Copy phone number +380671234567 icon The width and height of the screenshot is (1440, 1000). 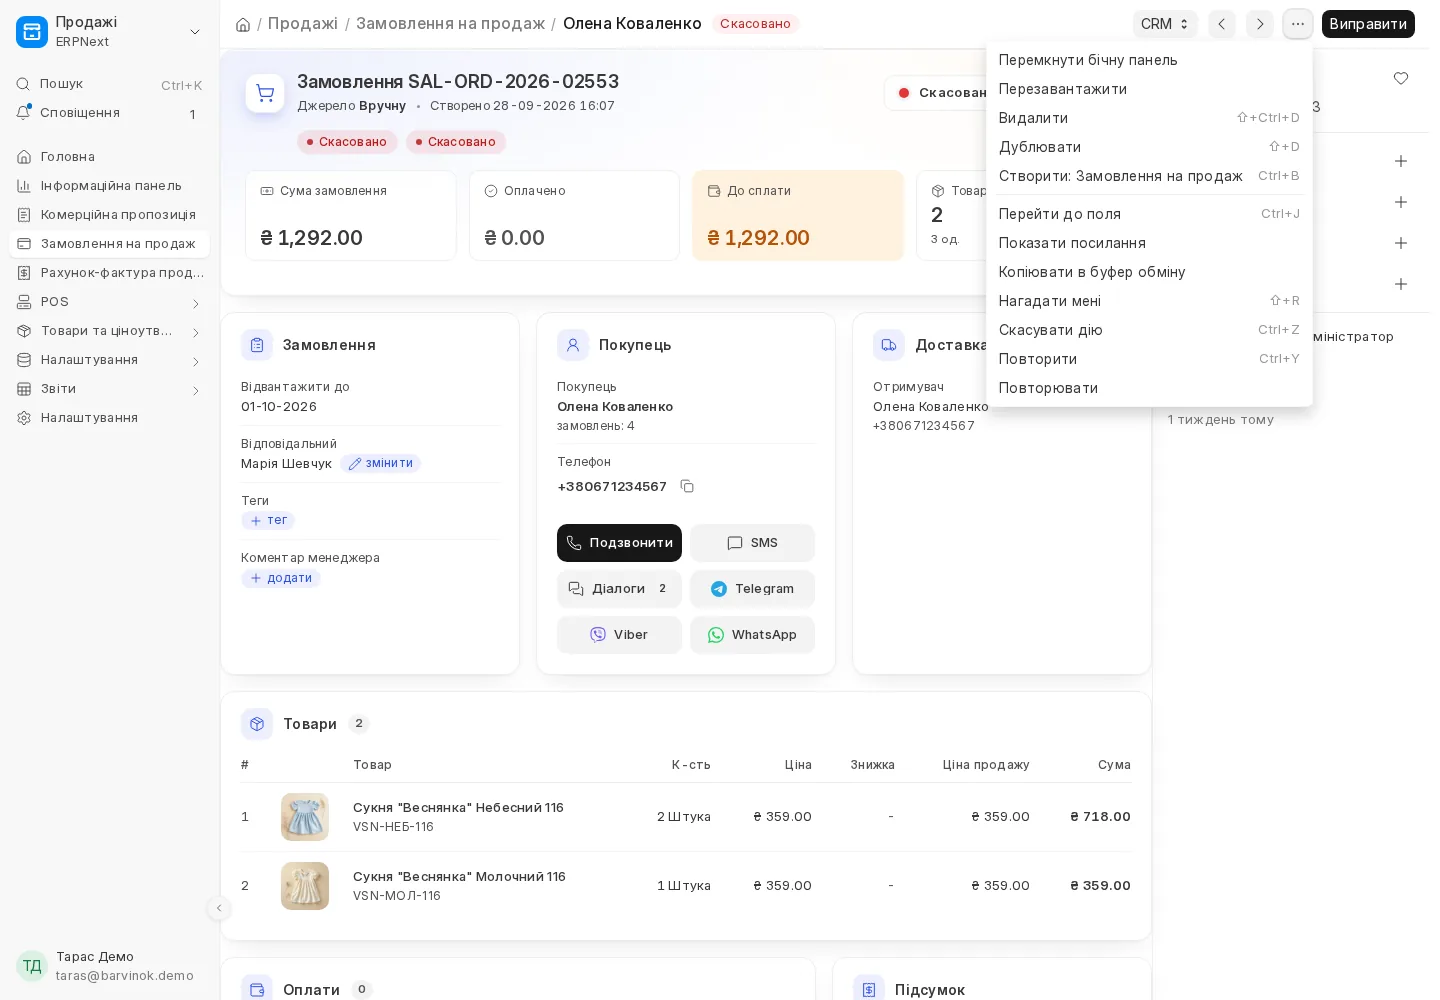687,486
